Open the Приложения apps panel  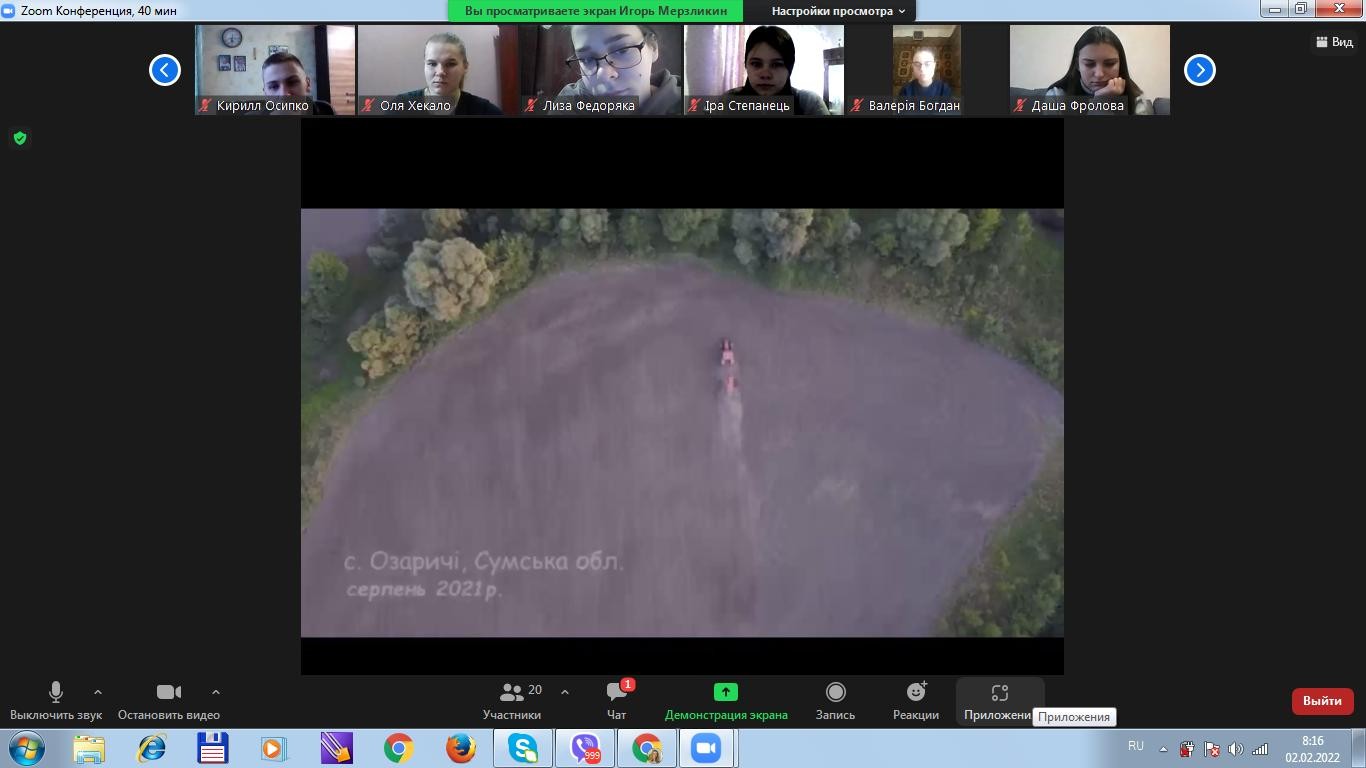click(999, 700)
